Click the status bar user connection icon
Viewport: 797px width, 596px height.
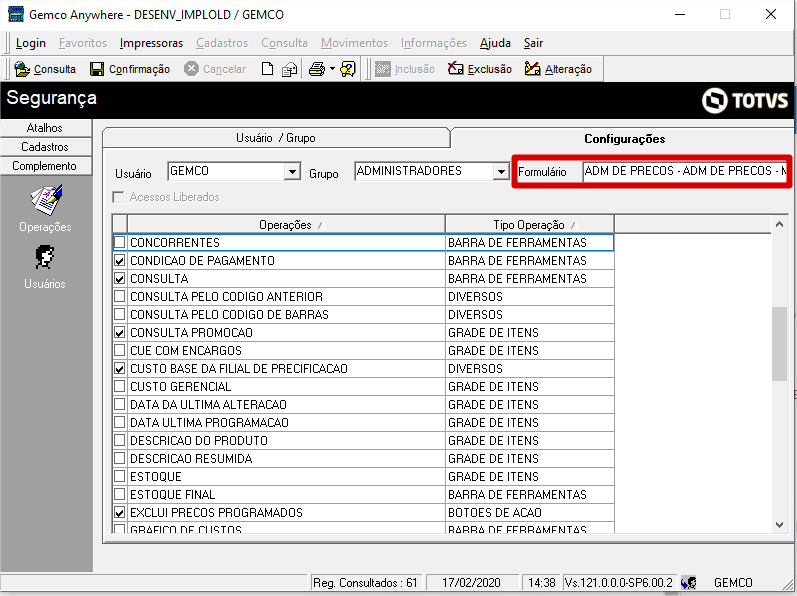click(689, 582)
